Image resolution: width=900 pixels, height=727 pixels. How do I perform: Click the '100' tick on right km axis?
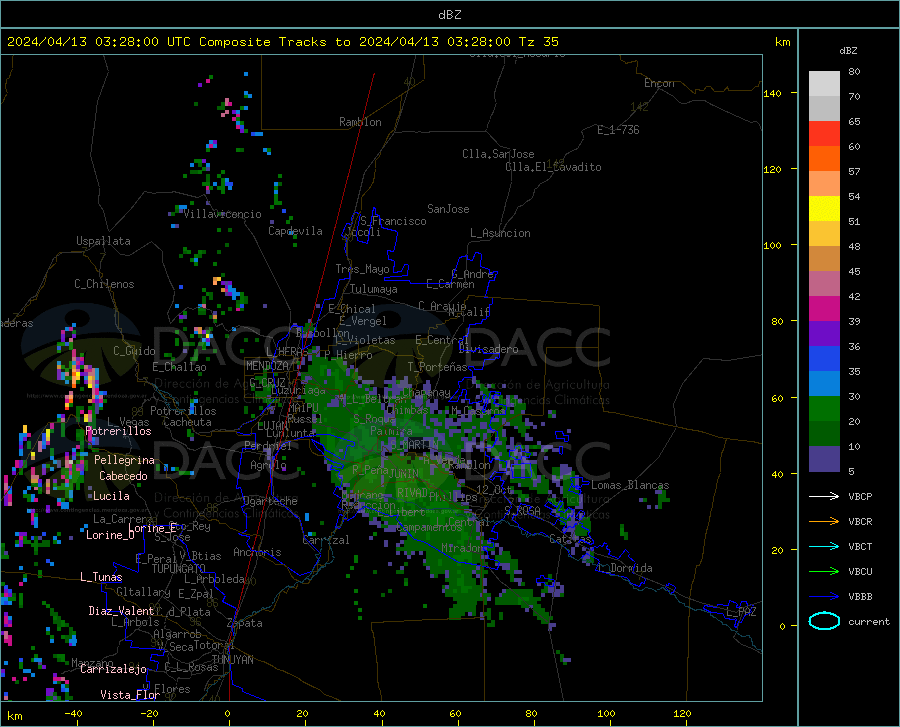(773, 246)
